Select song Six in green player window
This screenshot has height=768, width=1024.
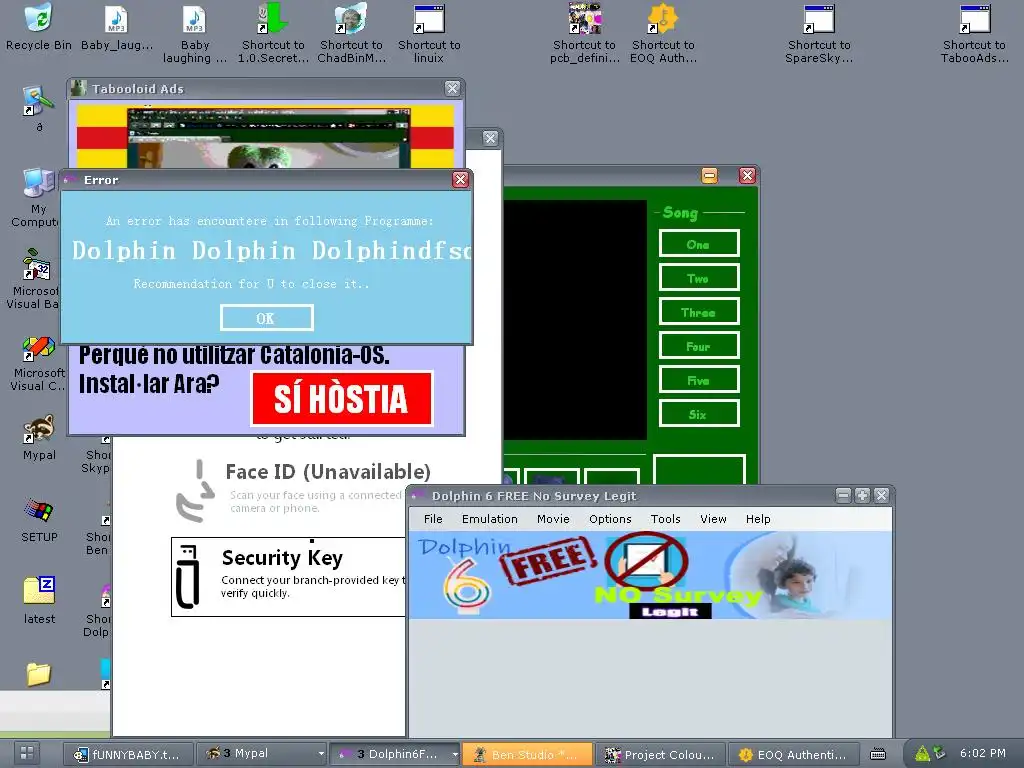pos(699,414)
